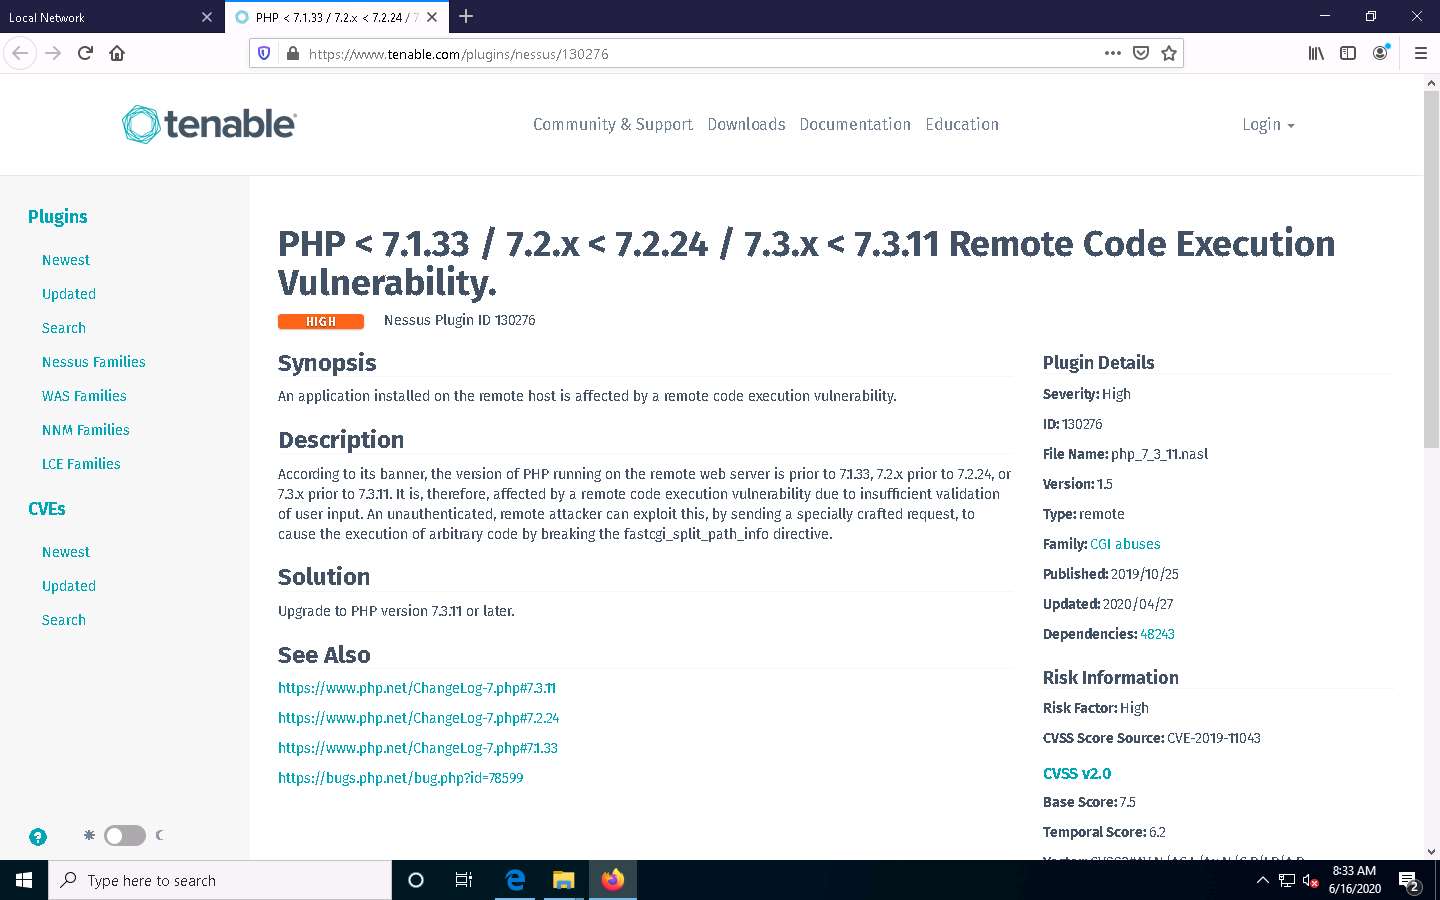This screenshot has height=900, width=1440.
Task: Open Nessus Families link
Action: click(94, 362)
